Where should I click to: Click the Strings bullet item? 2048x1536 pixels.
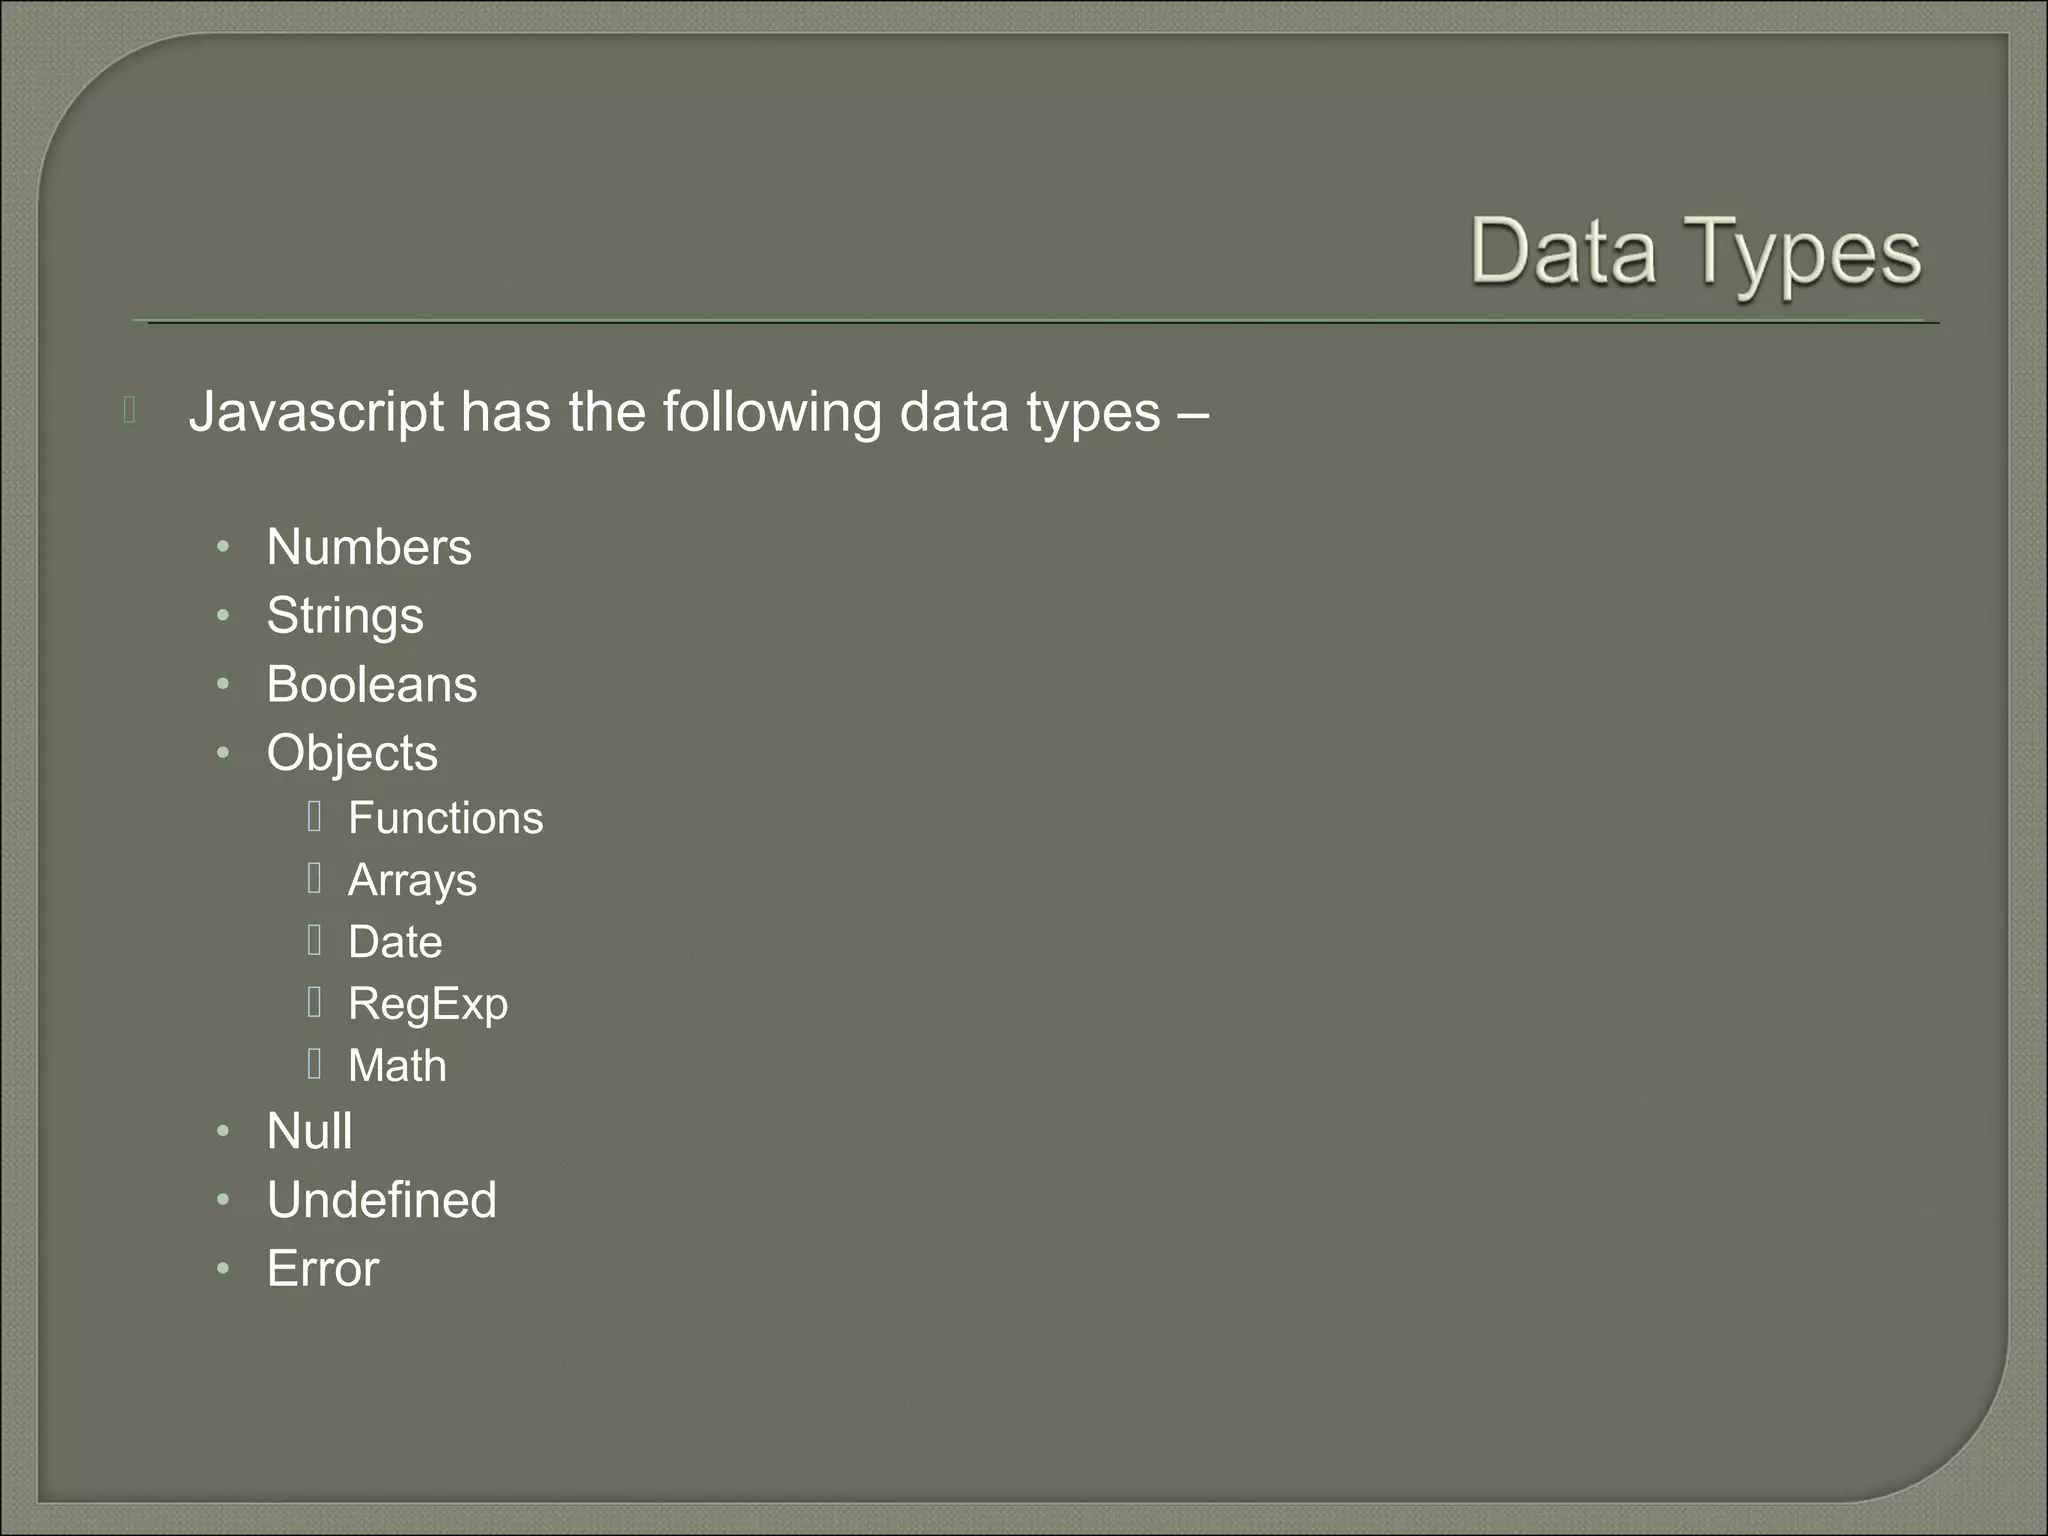pyautogui.click(x=345, y=616)
